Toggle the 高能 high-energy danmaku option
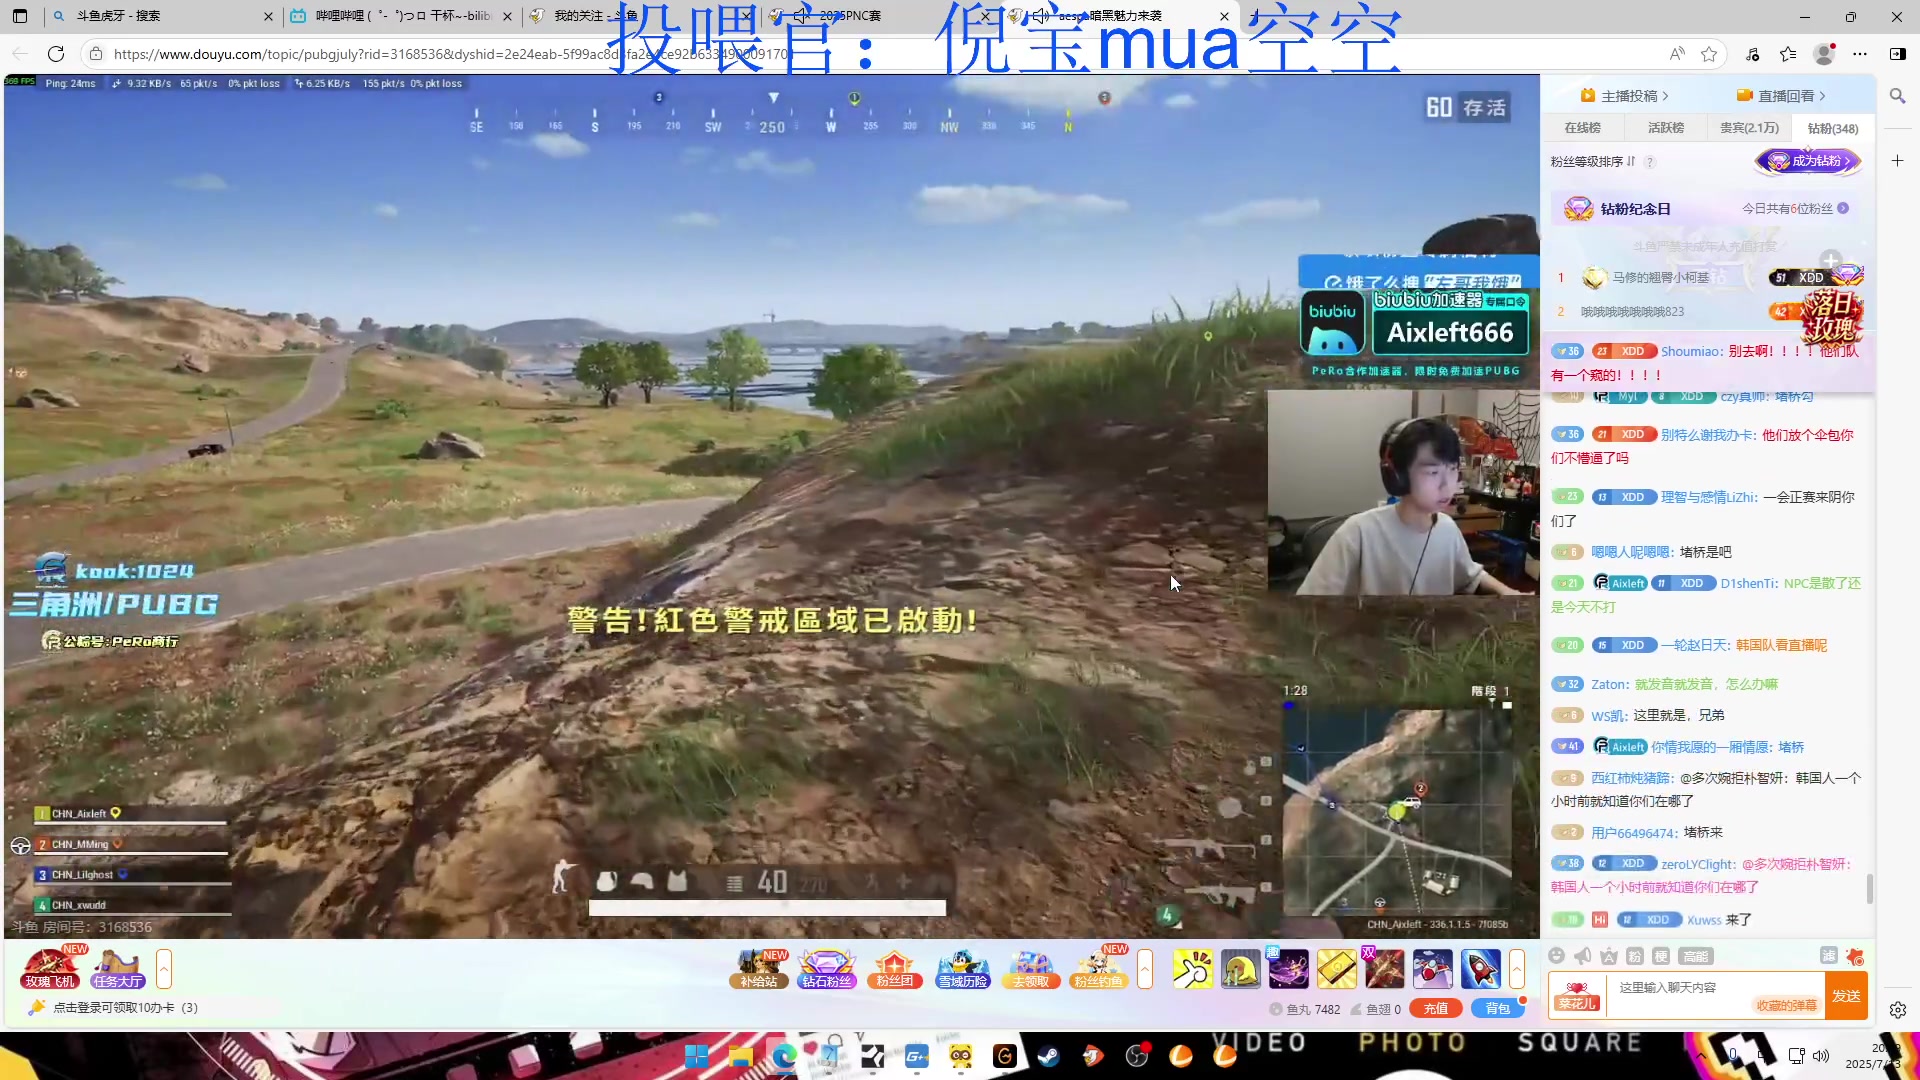This screenshot has width=1920, height=1080. pos(1696,956)
